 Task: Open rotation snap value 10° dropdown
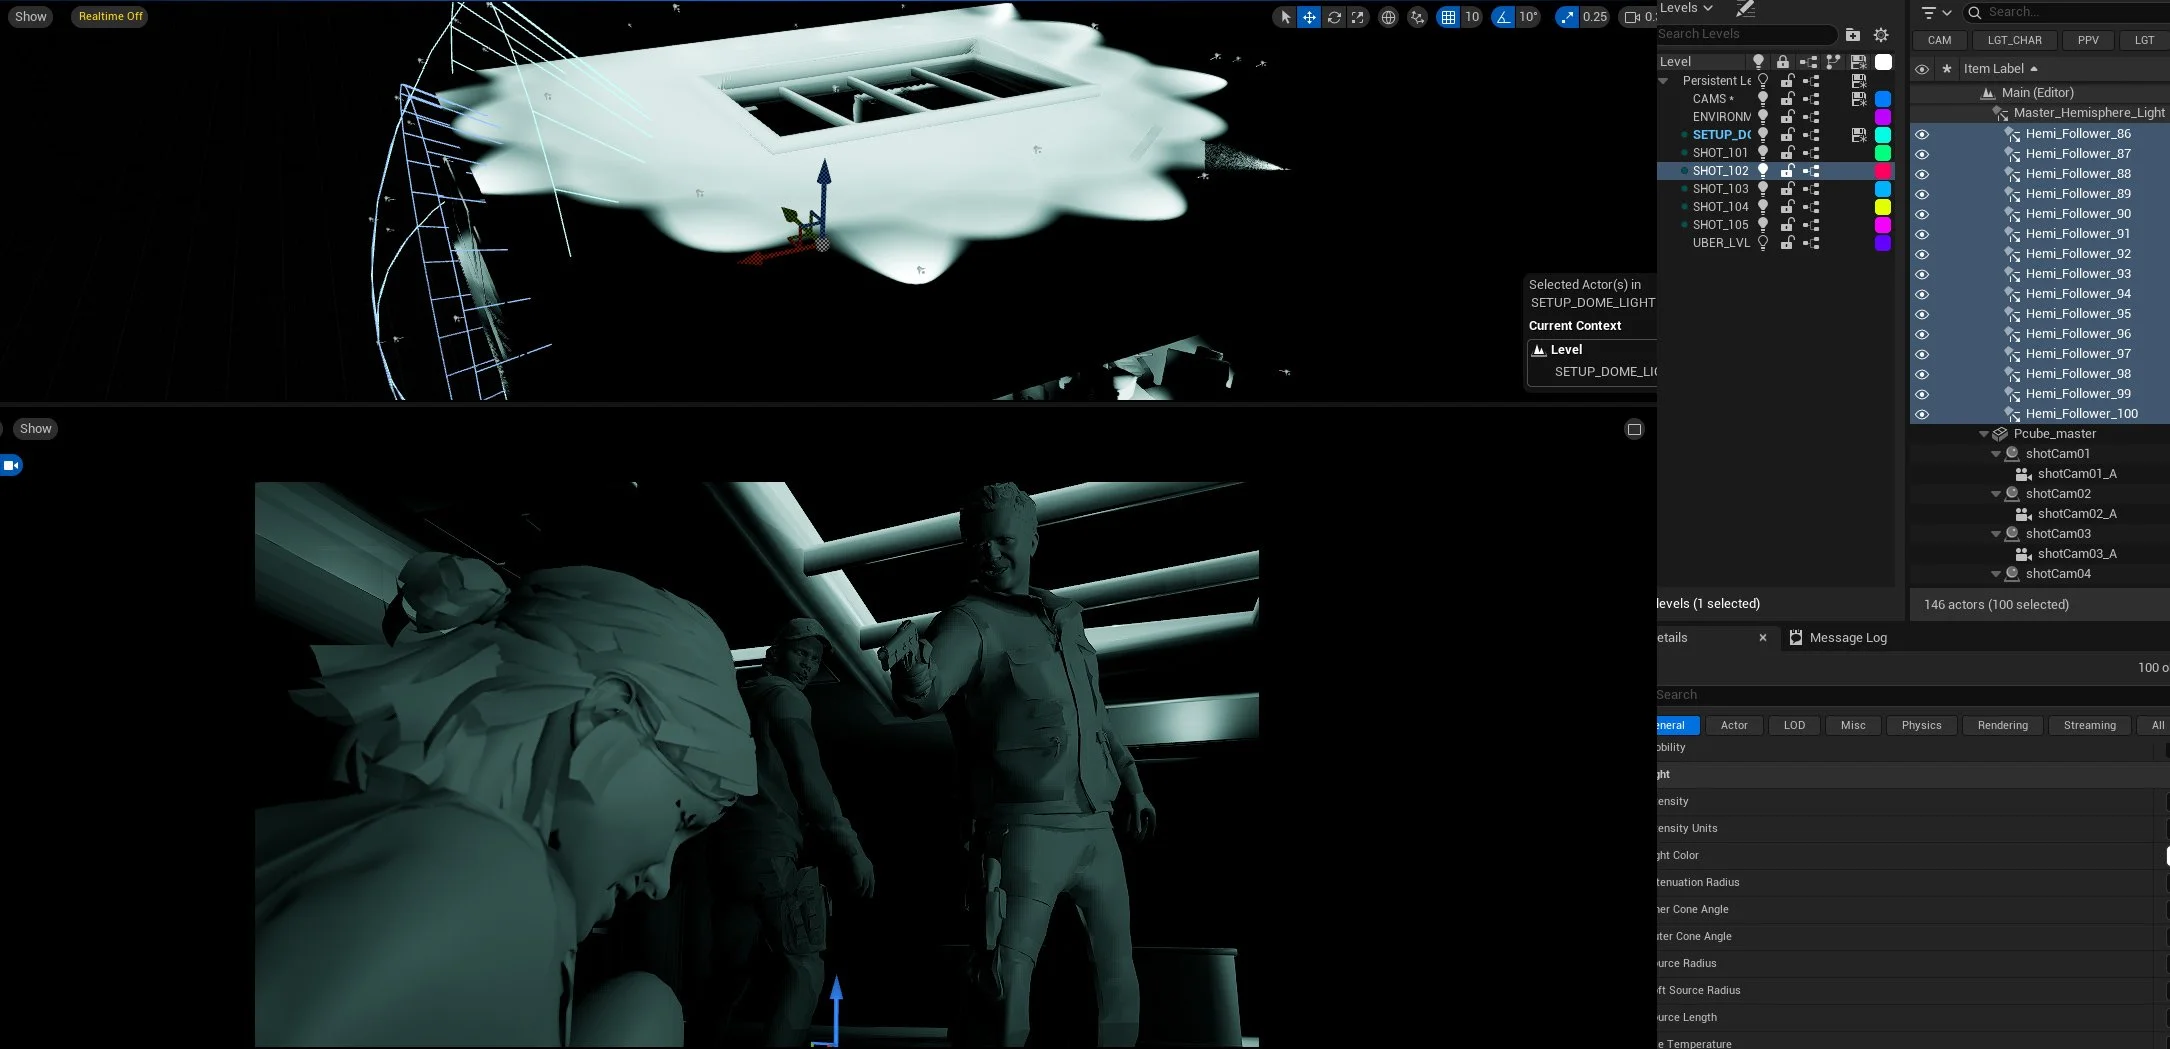click(x=1528, y=17)
